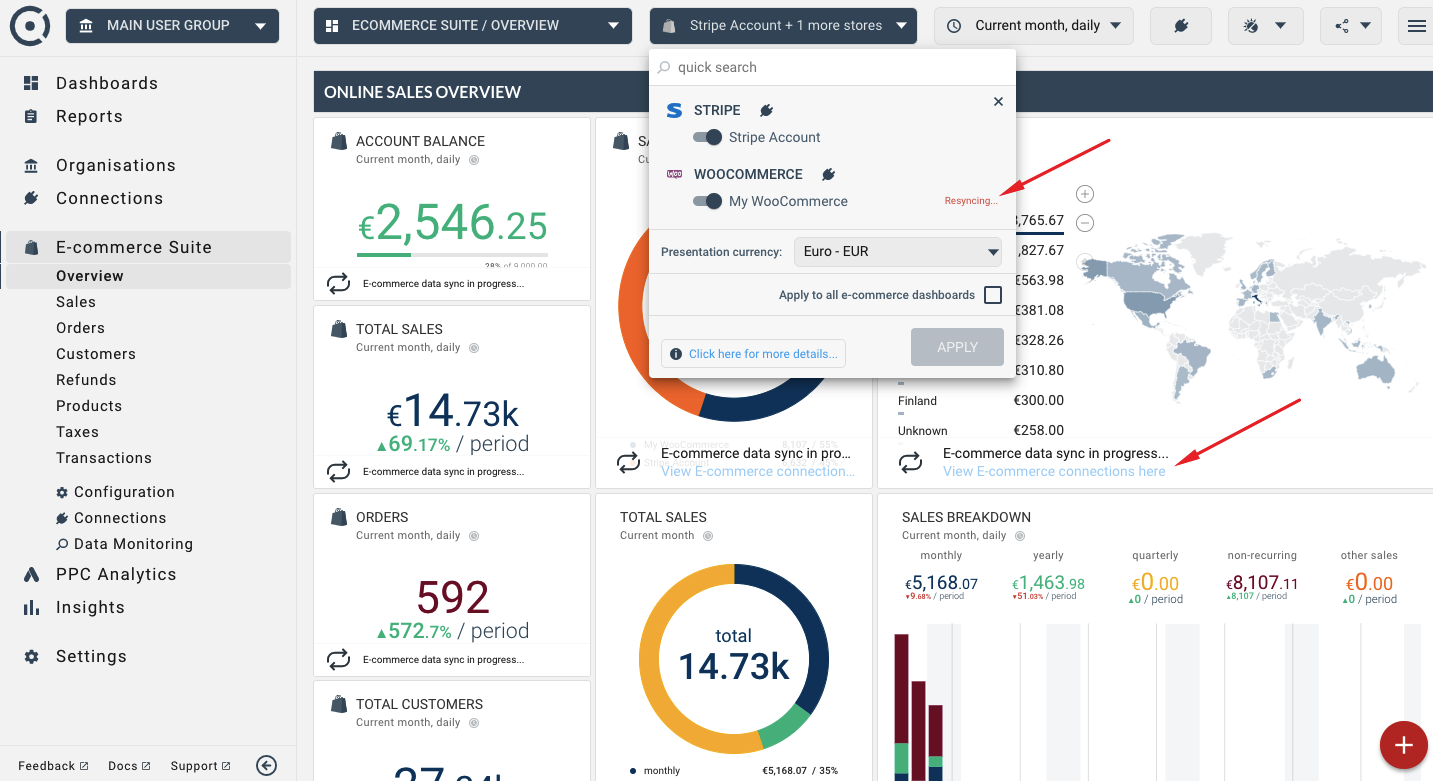
Task: Select Transactions in the sidebar
Action: [104, 458]
